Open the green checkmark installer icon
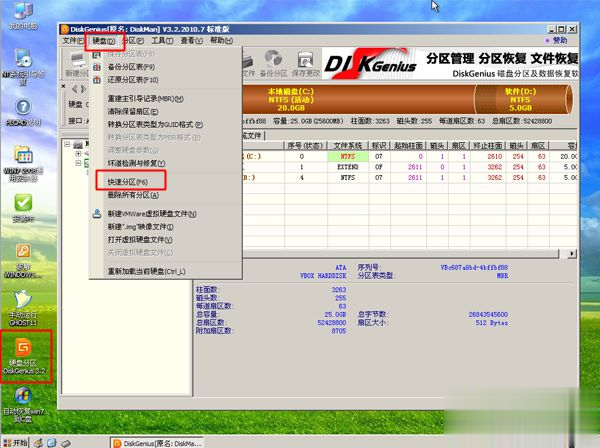 coord(23,208)
